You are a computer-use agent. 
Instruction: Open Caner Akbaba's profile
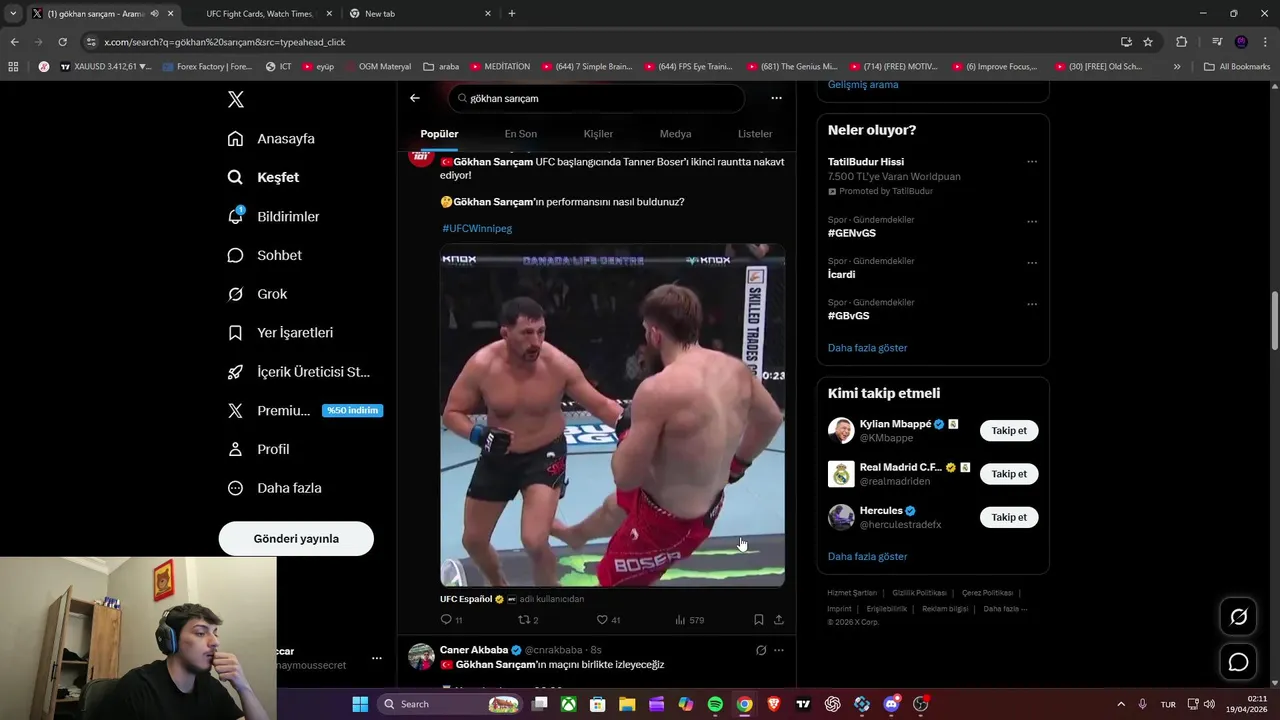(x=474, y=650)
